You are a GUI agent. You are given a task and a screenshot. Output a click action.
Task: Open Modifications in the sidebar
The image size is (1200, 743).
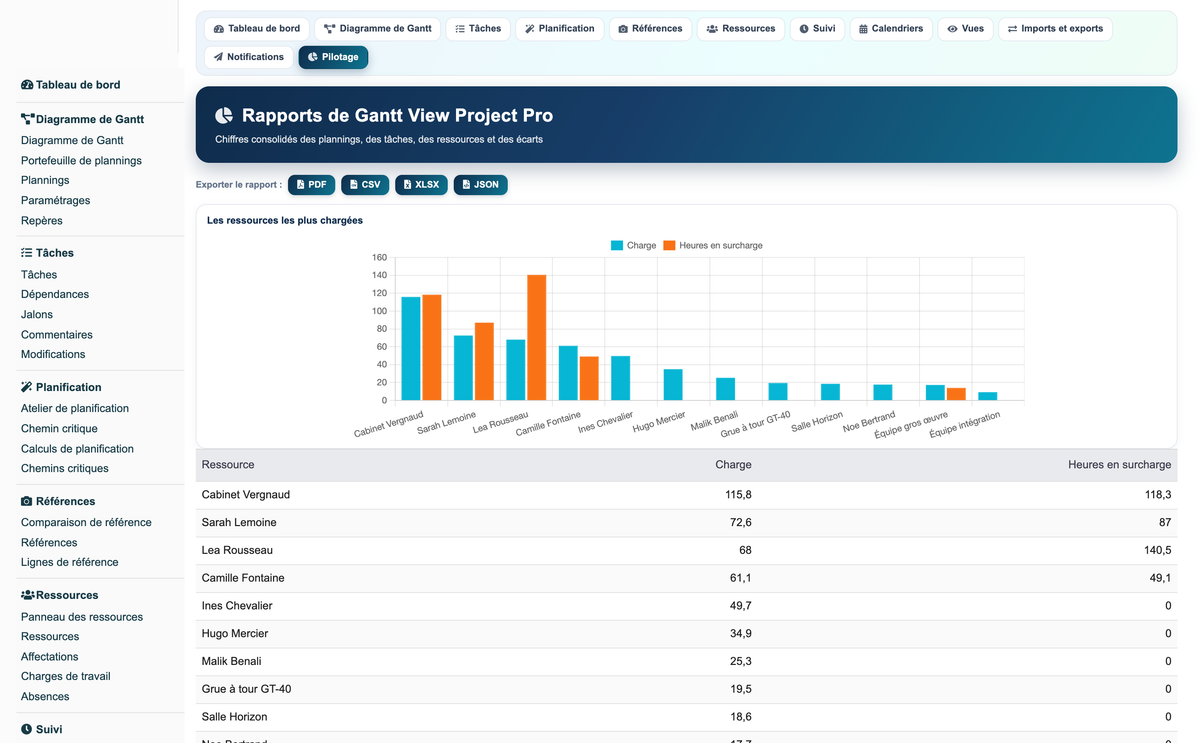[53, 355]
